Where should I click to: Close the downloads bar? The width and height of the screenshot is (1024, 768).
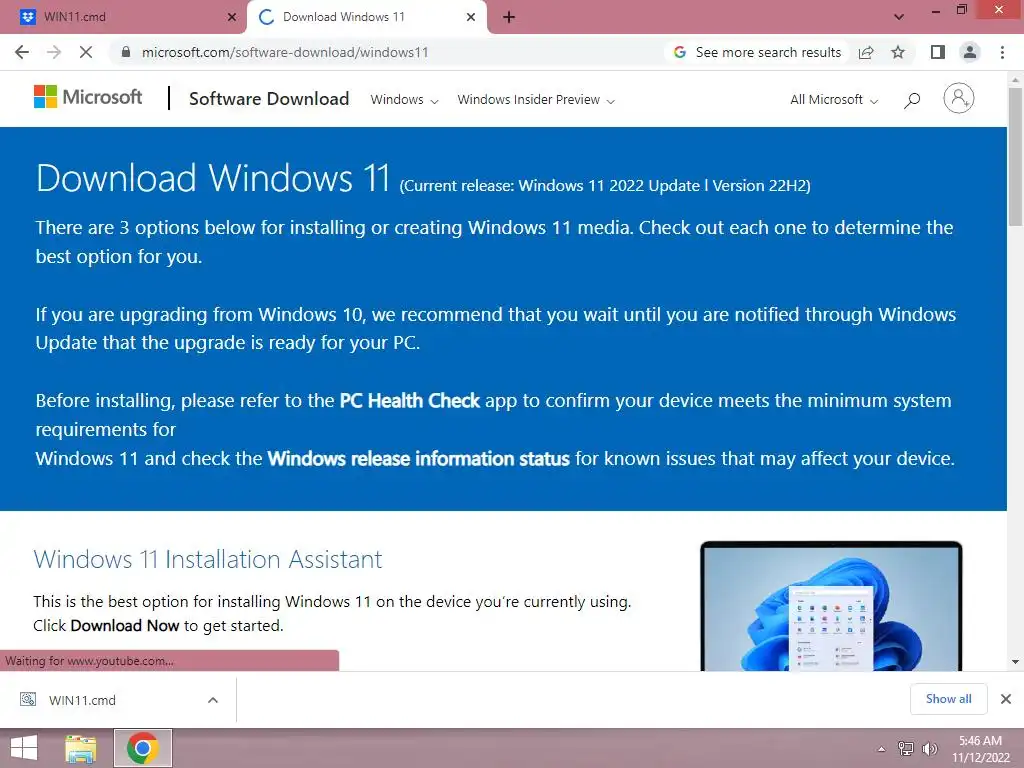pyautogui.click(x=1006, y=699)
